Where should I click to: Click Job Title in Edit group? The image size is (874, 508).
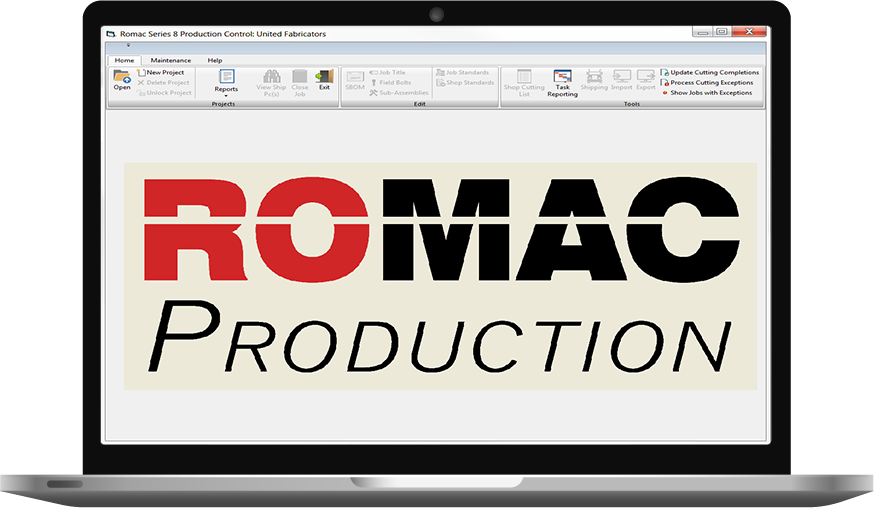(387, 72)
